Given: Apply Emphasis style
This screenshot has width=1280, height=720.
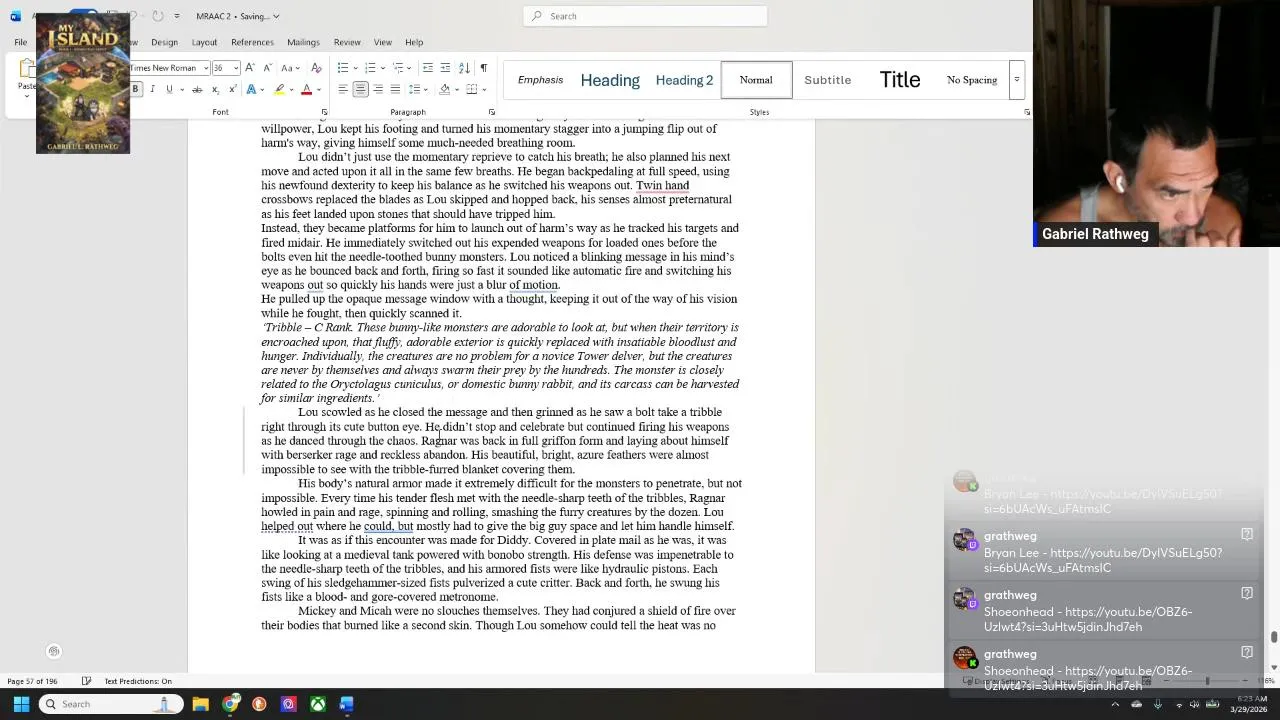Looking at the screenshot, I should pos(540,80).
